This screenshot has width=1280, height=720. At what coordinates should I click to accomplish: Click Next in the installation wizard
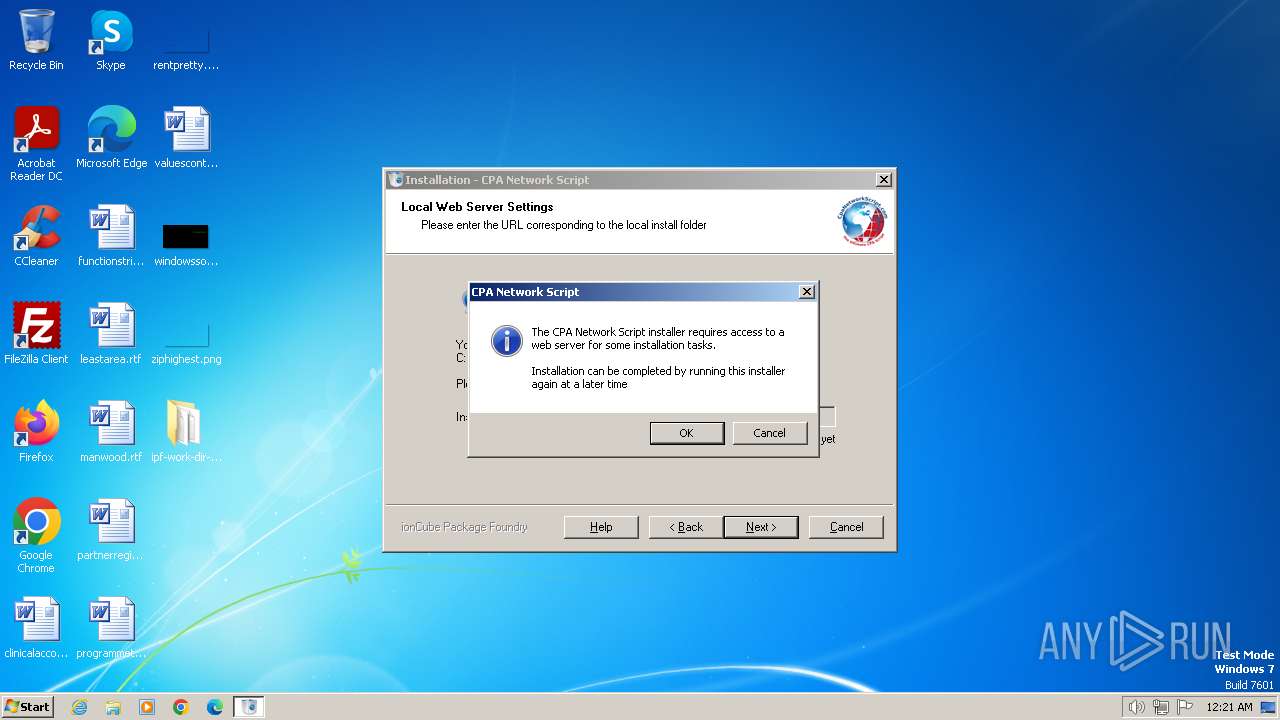click(760, 527)
